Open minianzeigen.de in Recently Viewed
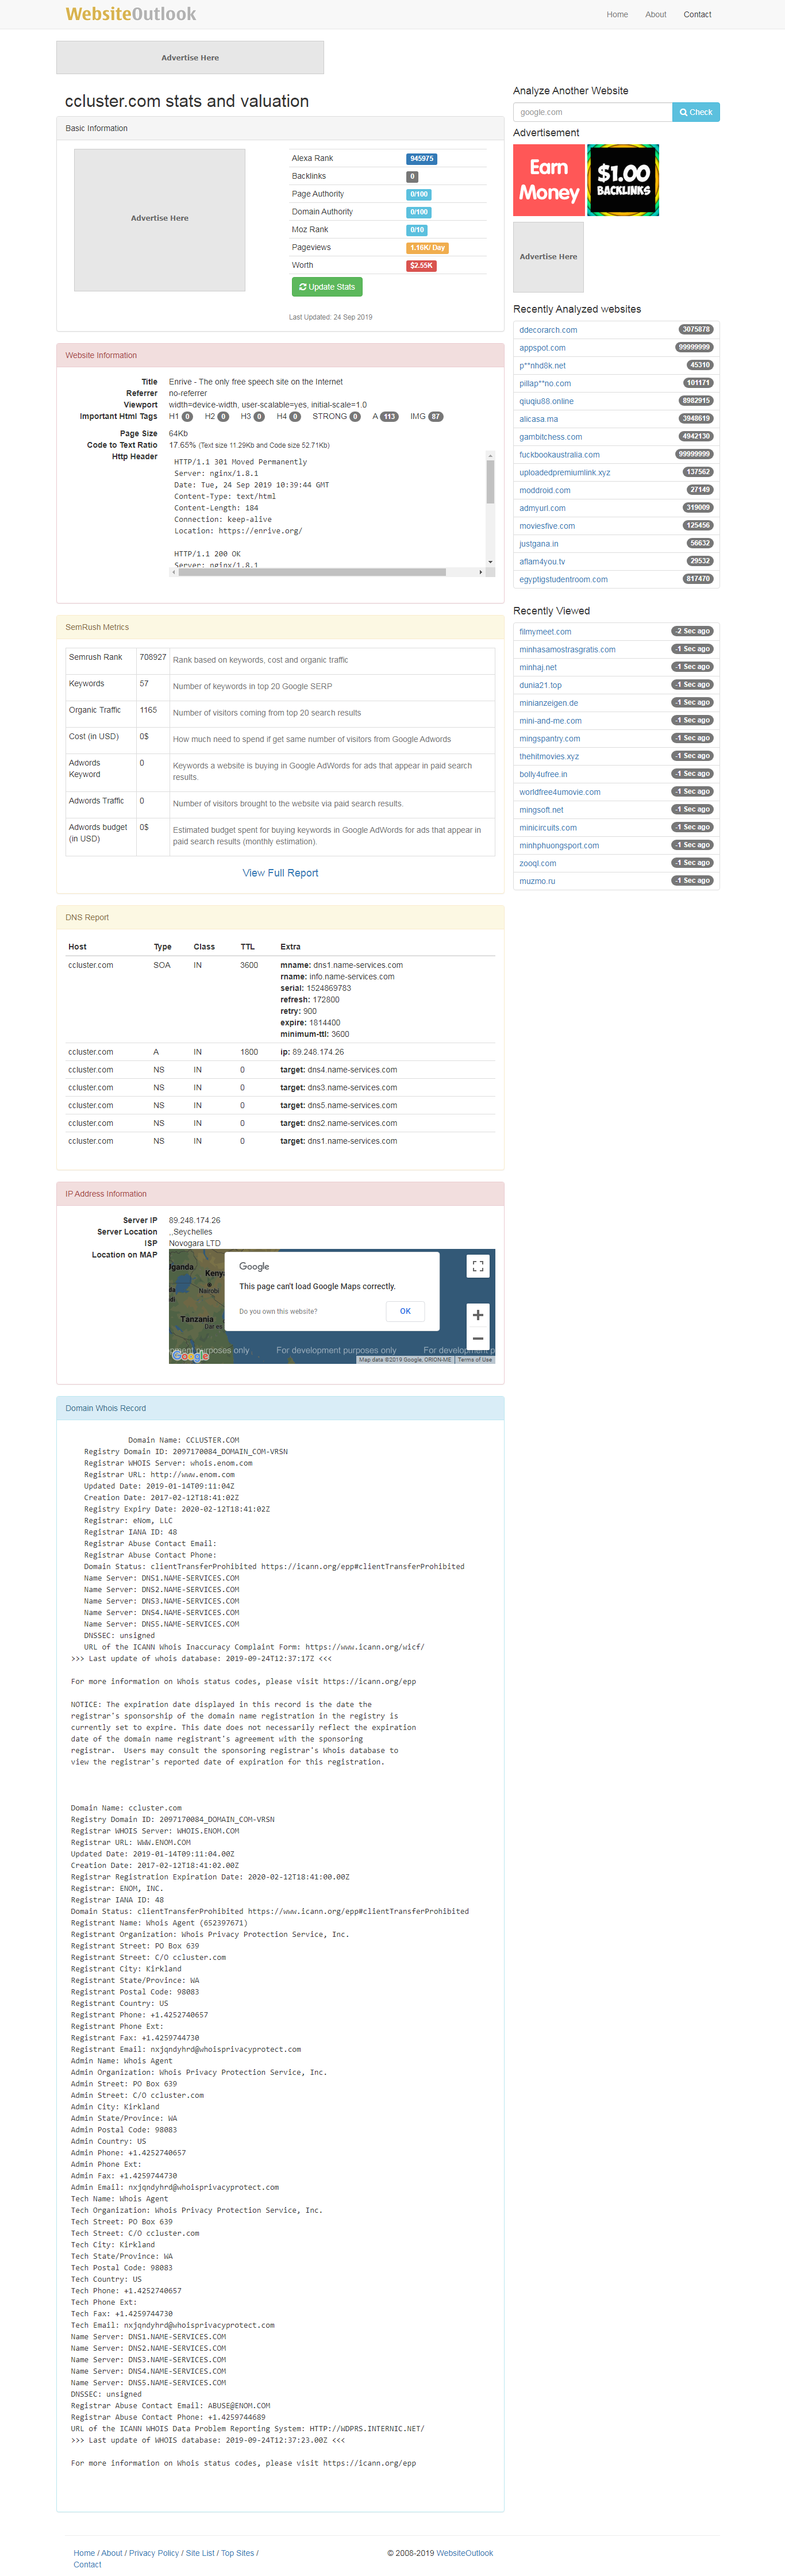The image size is (785, 2576). point(548,703)
